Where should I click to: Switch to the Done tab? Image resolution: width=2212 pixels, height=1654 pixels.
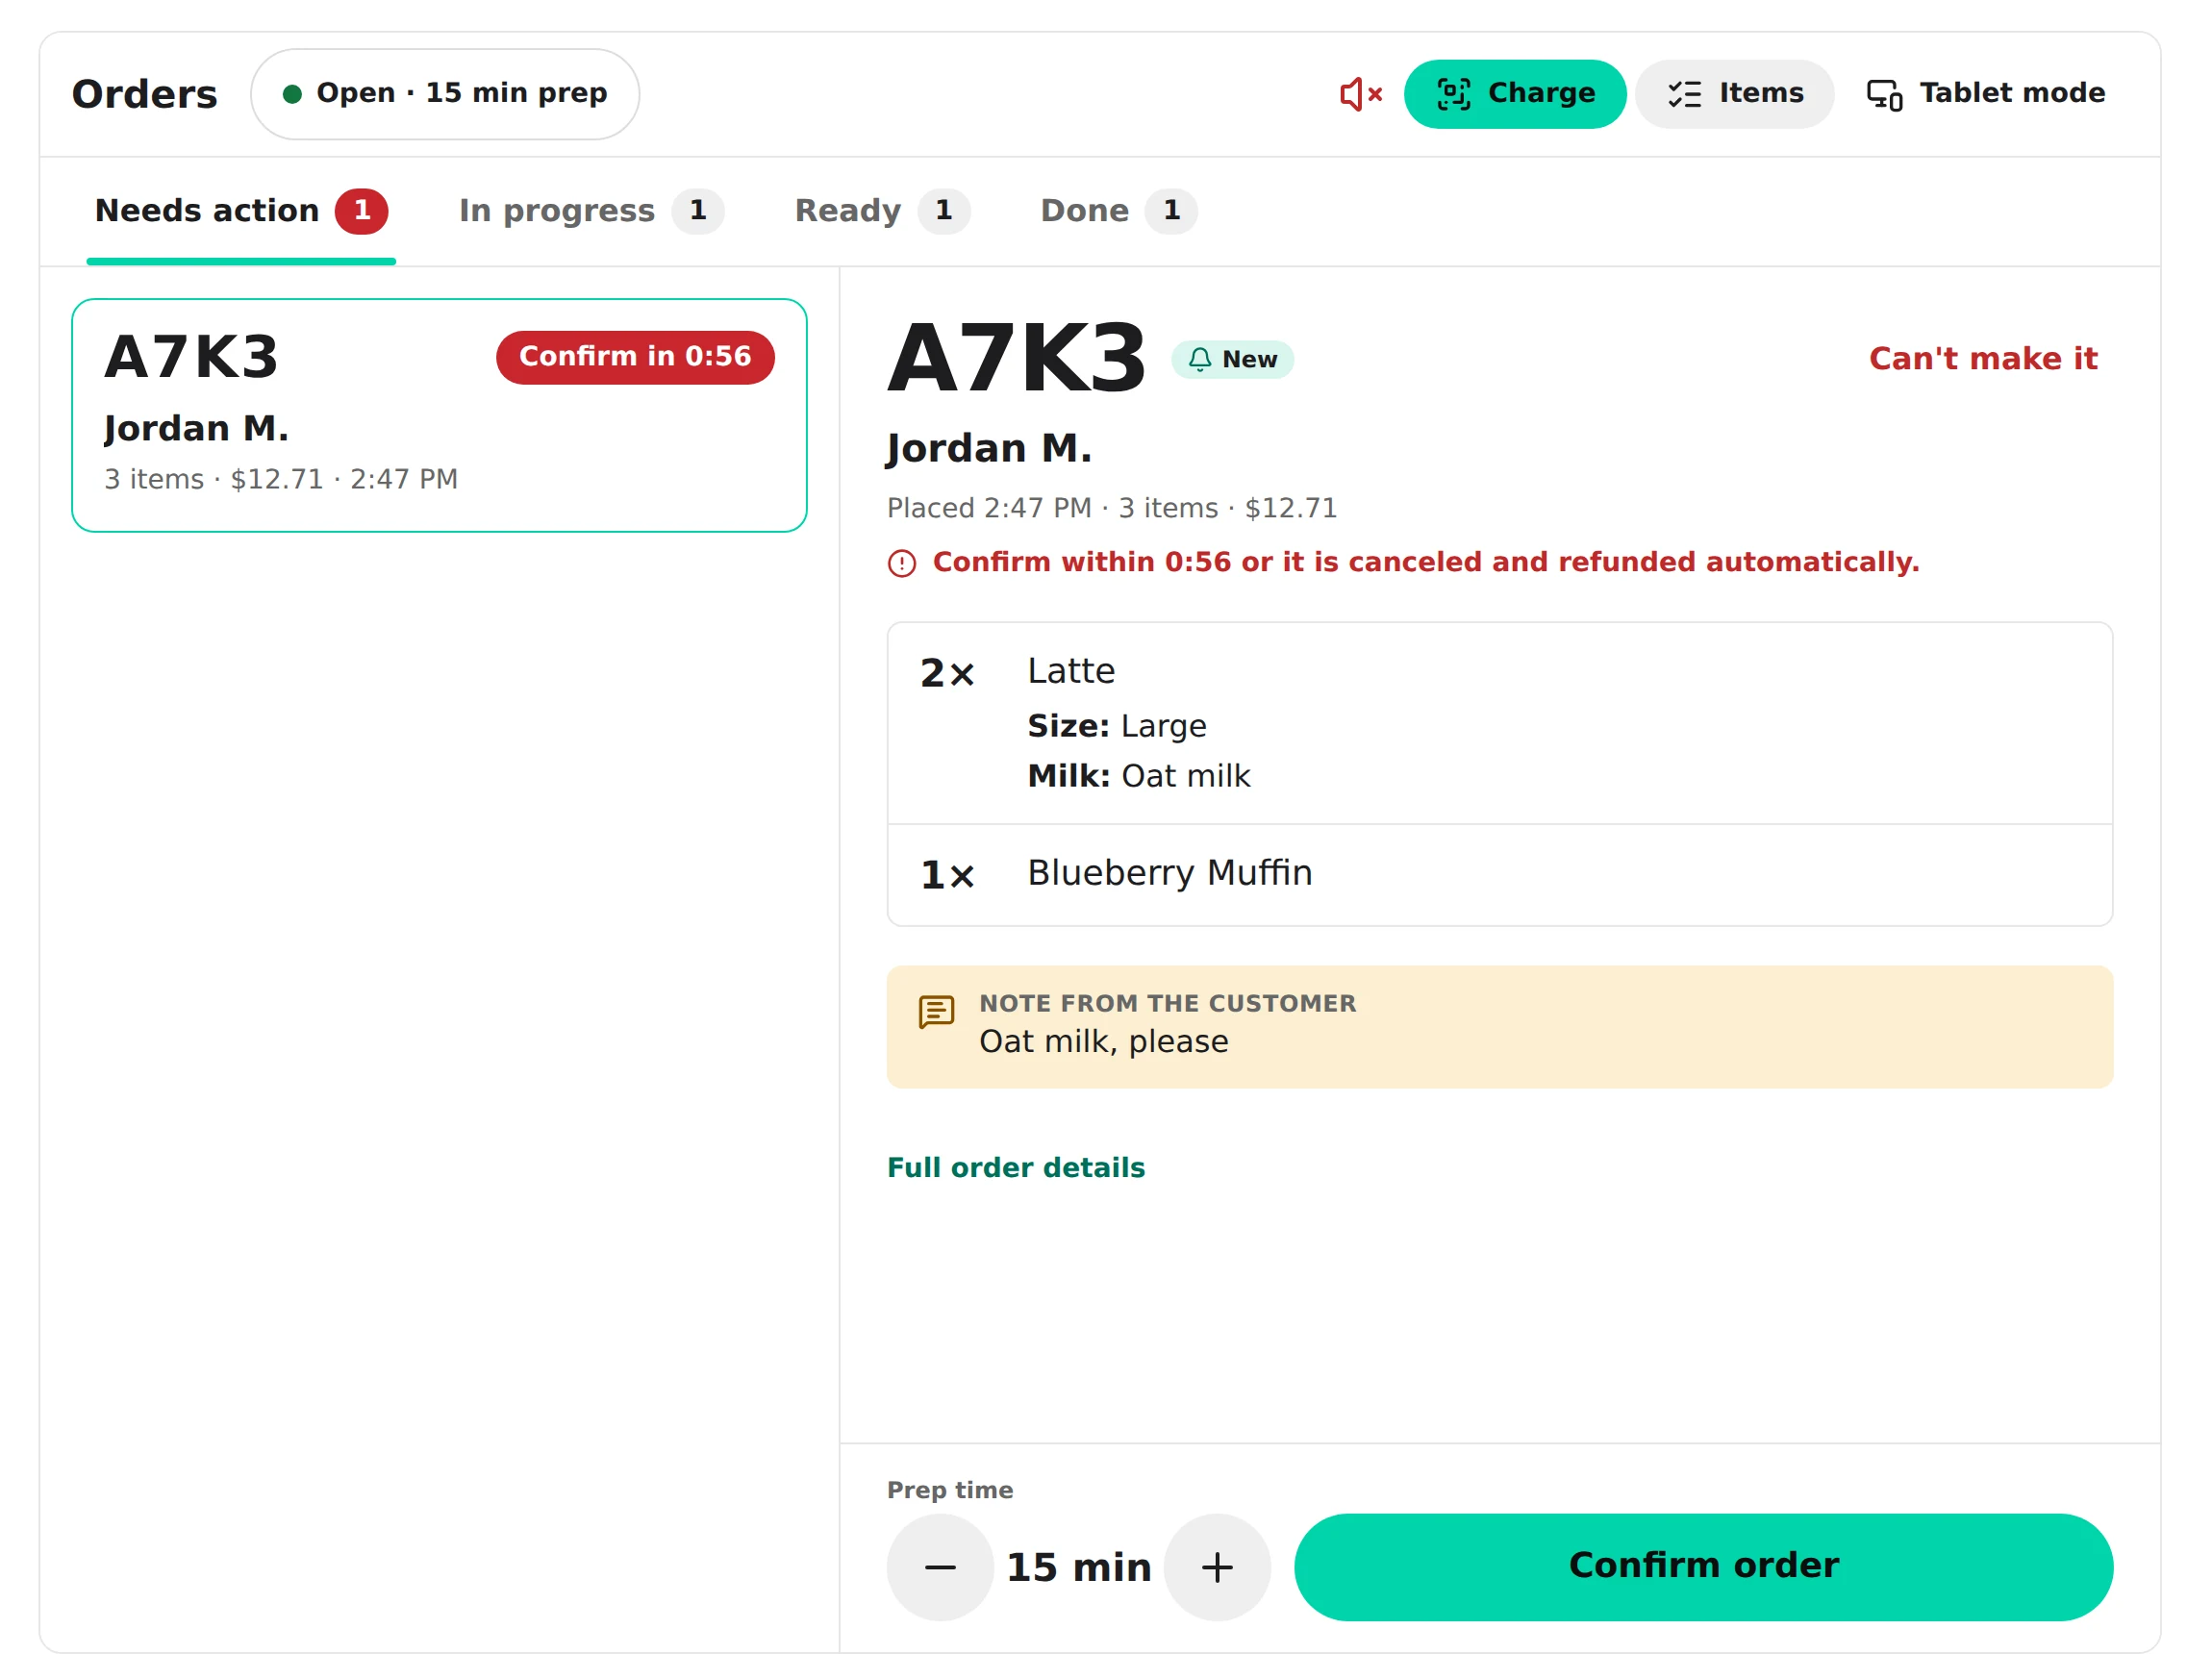coord(1118,211)
